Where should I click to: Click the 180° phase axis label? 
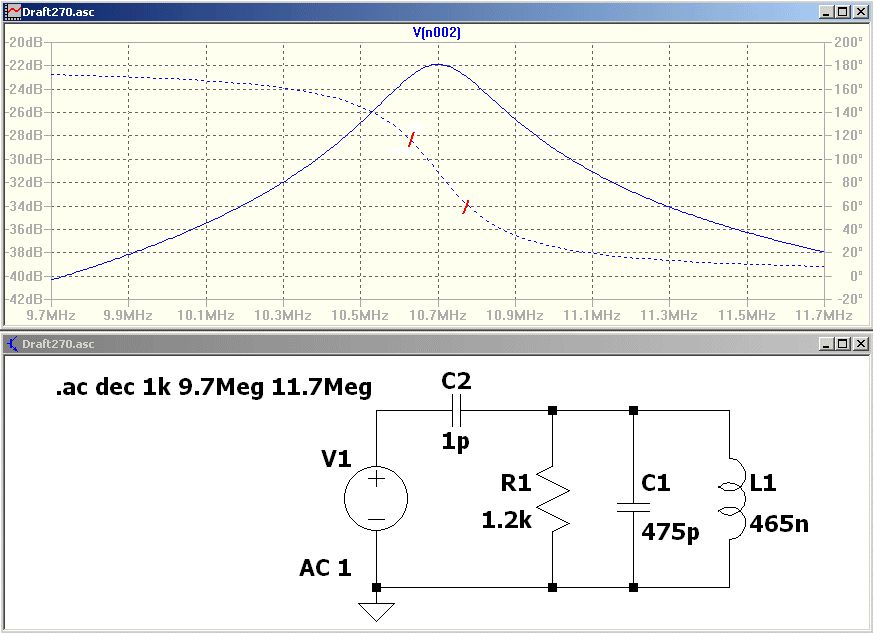coord(849,65)
